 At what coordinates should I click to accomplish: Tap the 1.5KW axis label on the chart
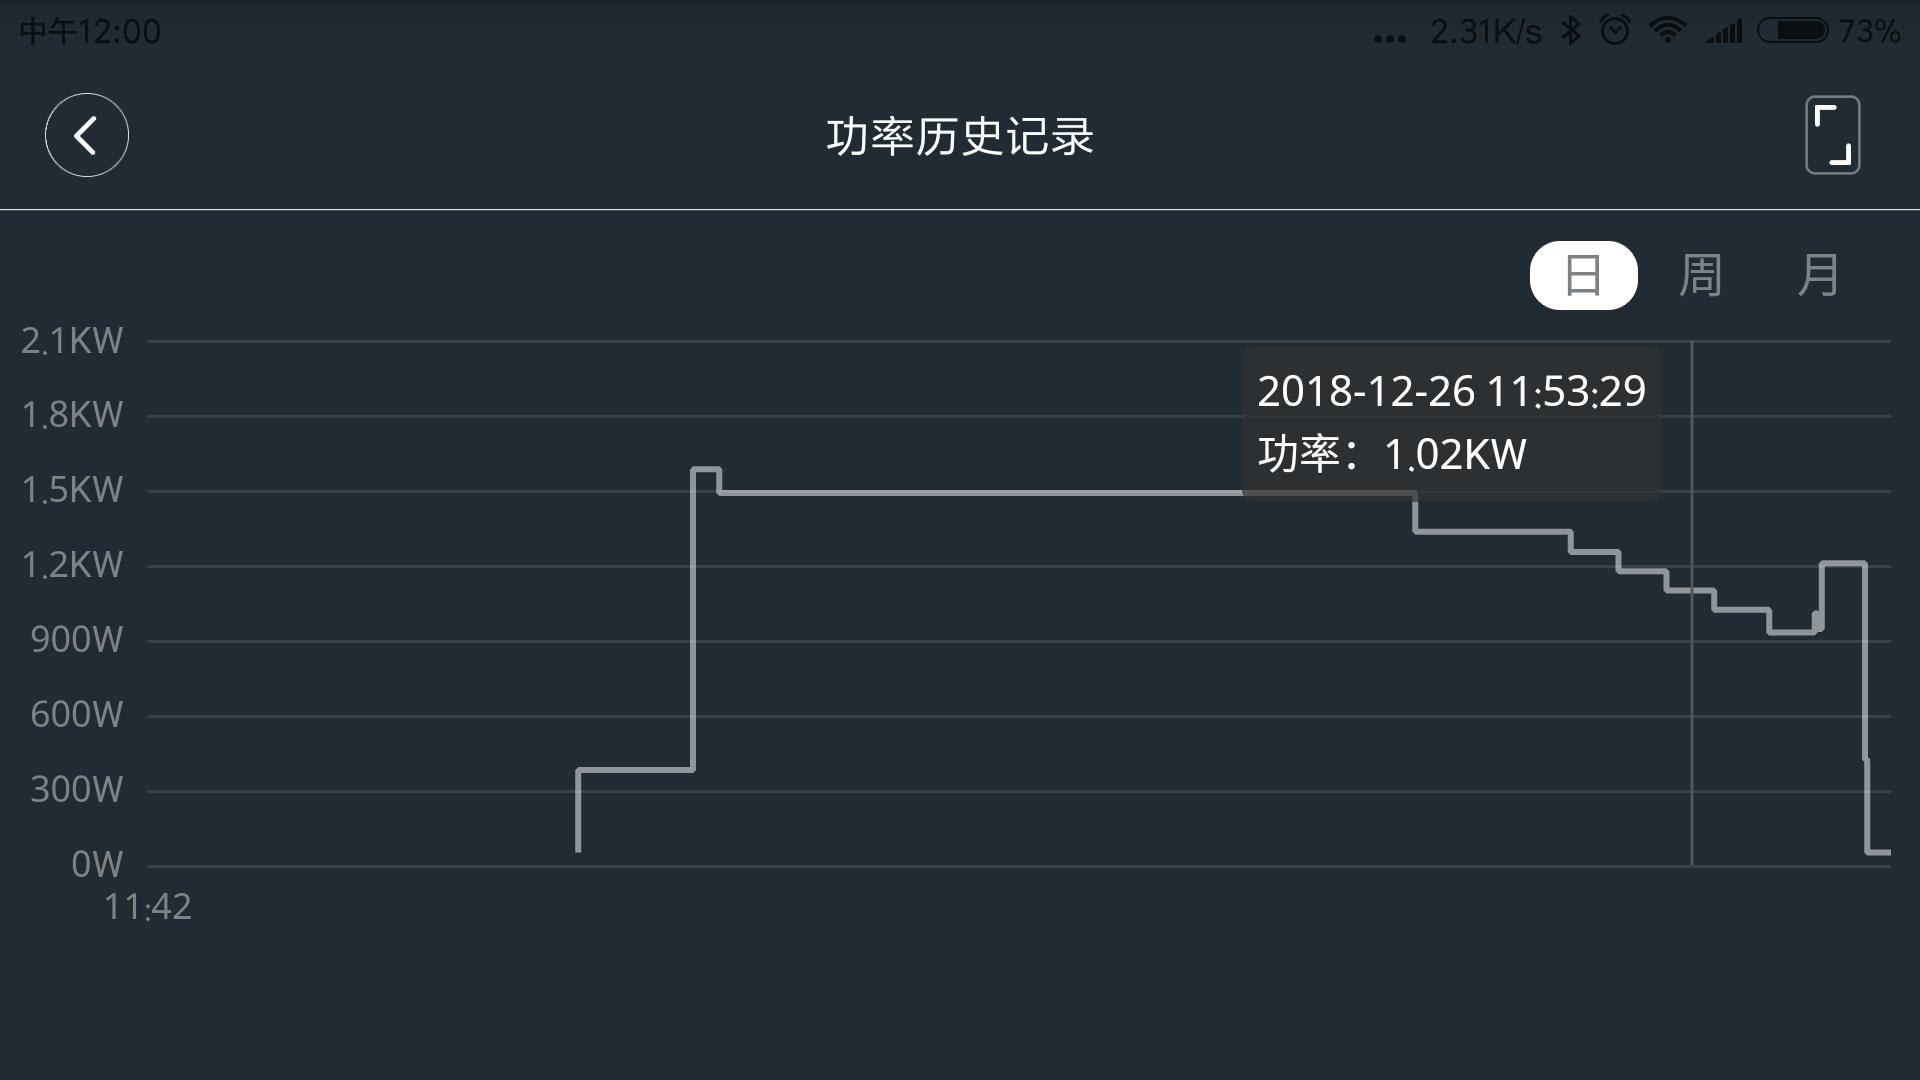point(72,489)
